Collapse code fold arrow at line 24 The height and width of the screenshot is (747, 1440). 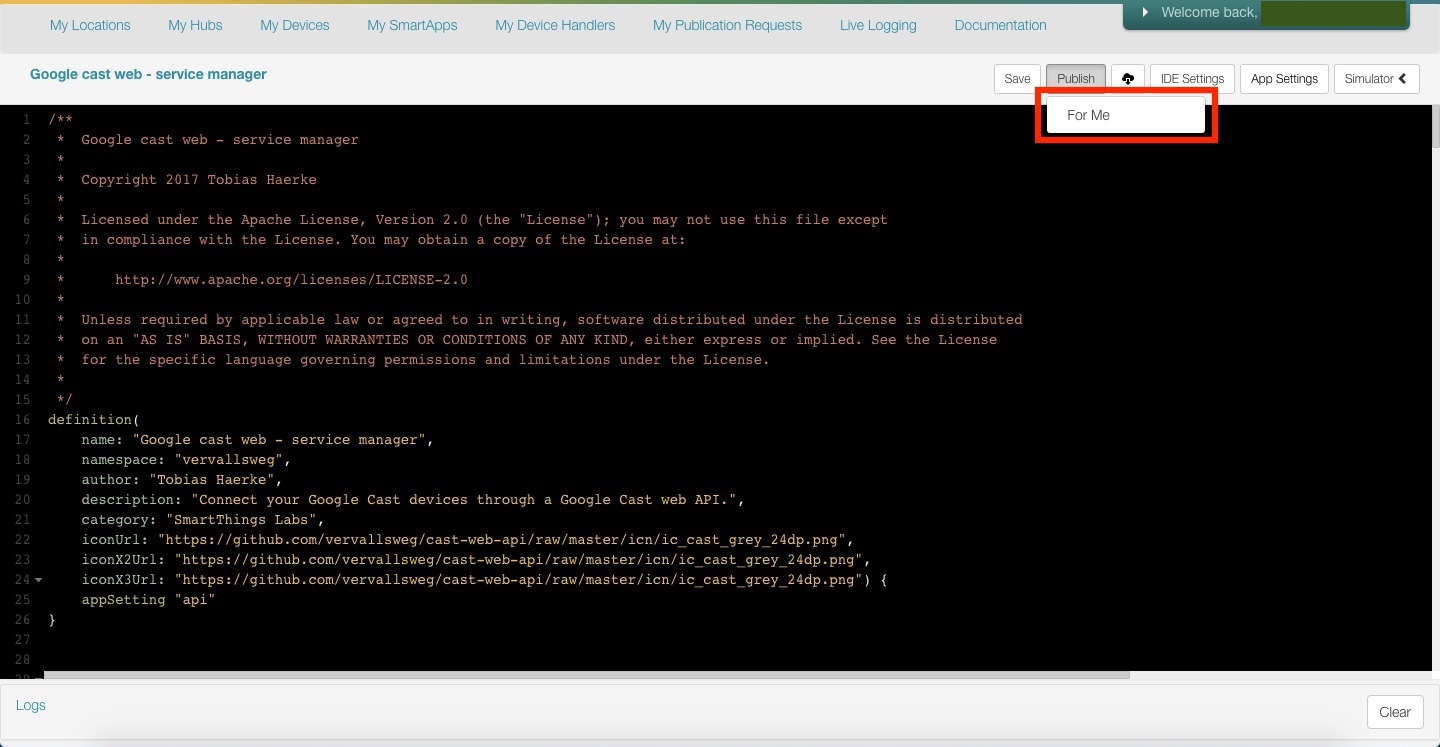coord(38,580)
